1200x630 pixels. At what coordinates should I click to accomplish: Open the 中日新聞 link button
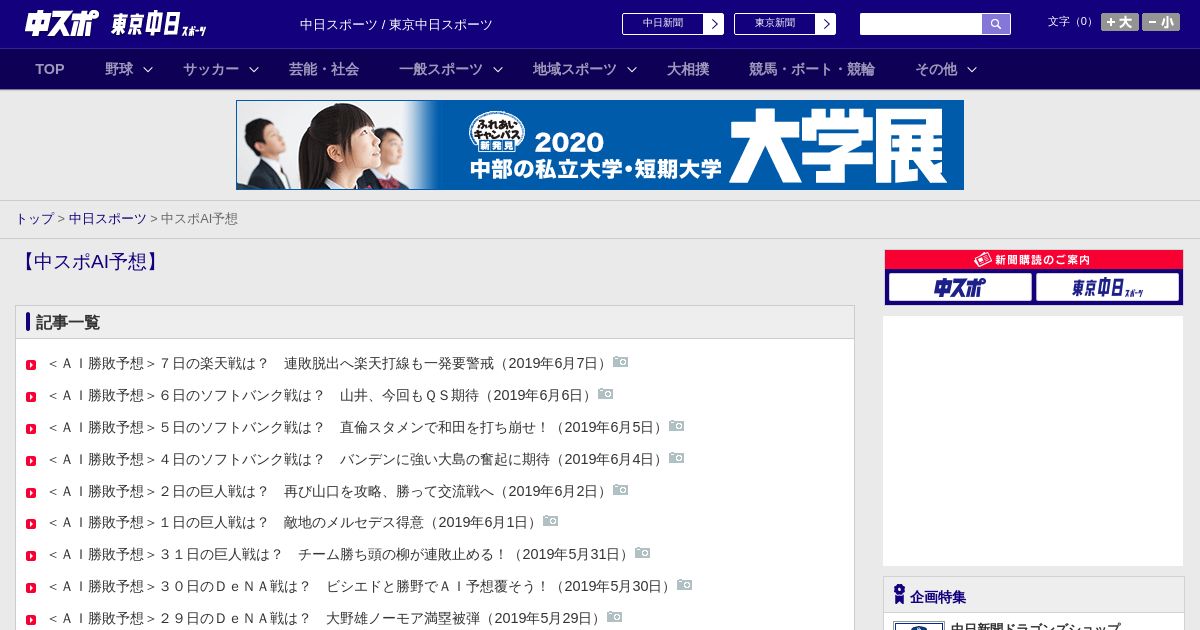(673, 24)
